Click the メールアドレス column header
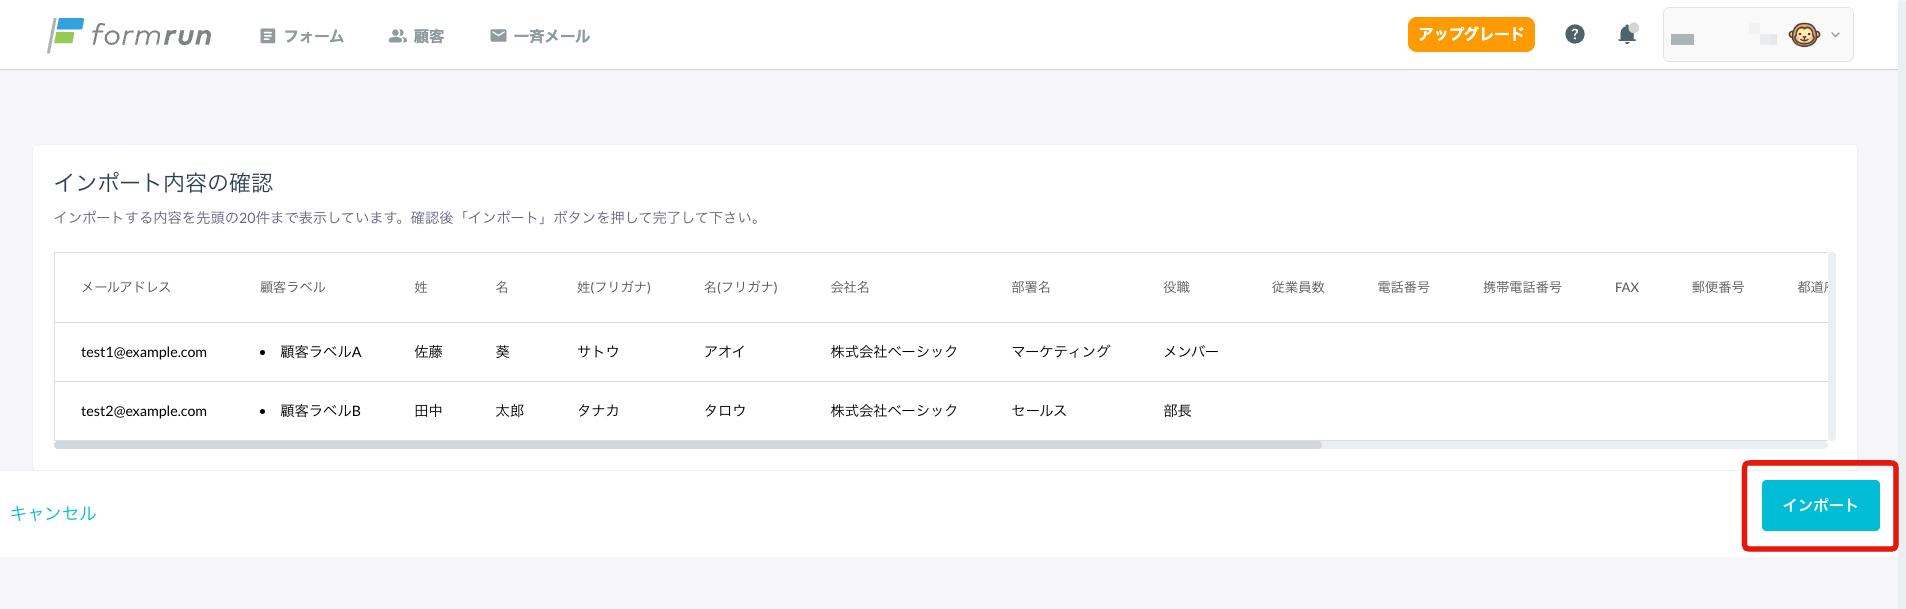 [126, 287]
